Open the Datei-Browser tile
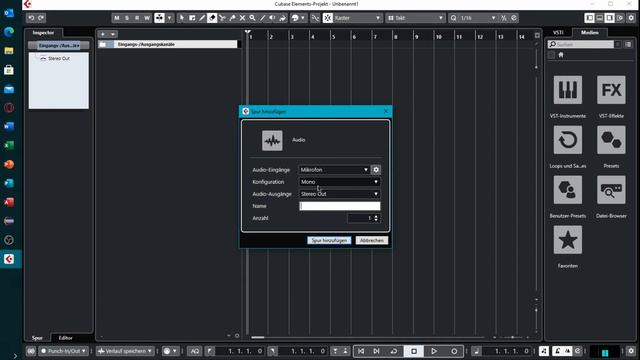 611,190
